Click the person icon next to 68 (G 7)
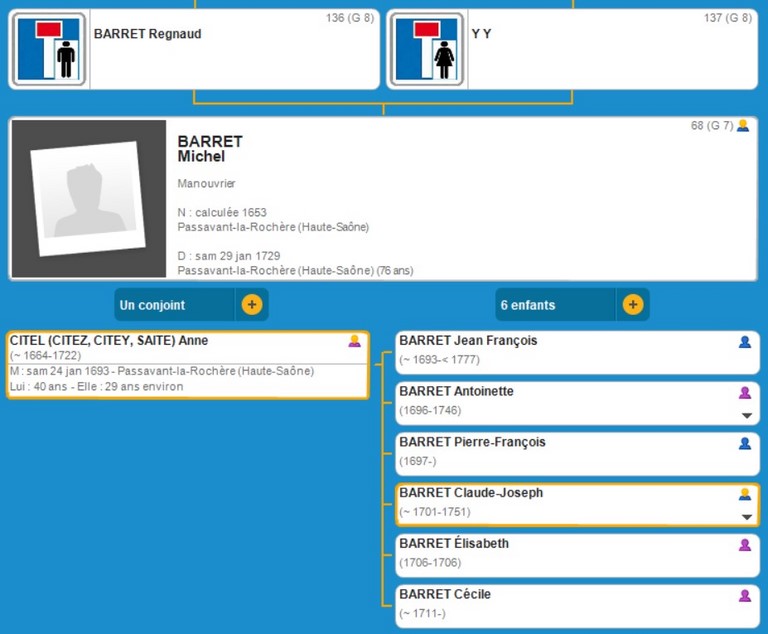This screenshot has height=634, width=768. (742, 126)
